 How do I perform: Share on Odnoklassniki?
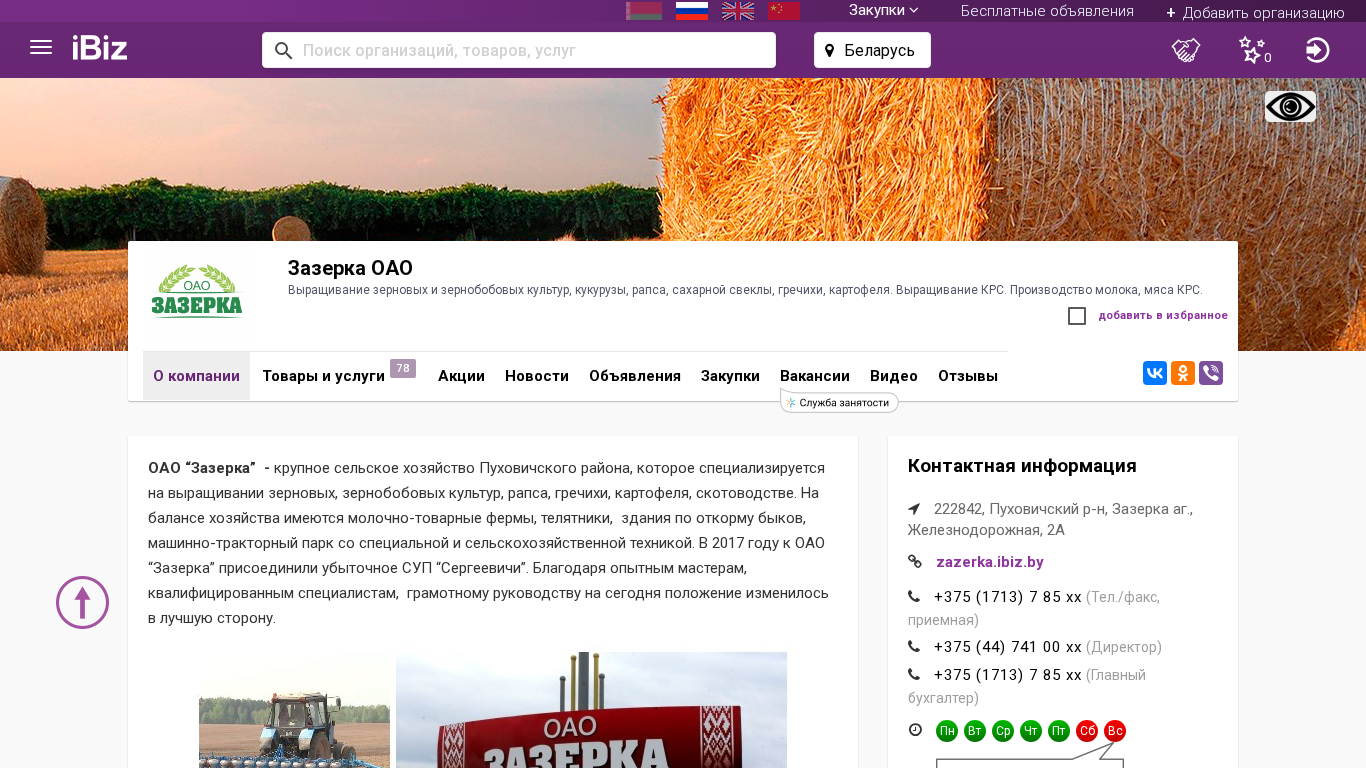pos(1183,373)
